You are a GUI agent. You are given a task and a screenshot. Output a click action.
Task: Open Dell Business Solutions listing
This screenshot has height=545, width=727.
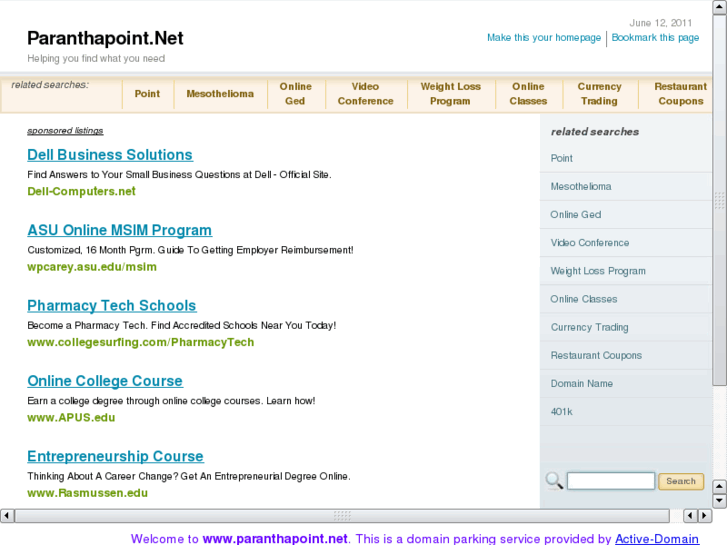[110, 154]
